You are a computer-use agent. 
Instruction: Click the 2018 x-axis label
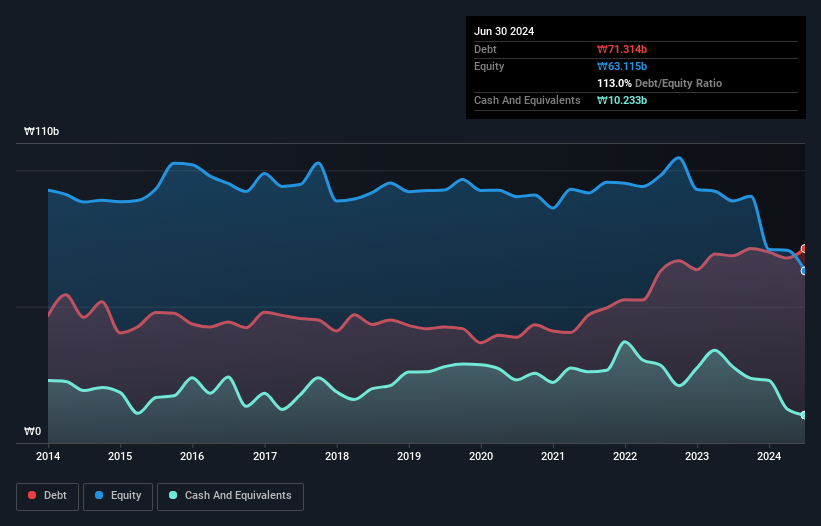(x=337, y=456)
